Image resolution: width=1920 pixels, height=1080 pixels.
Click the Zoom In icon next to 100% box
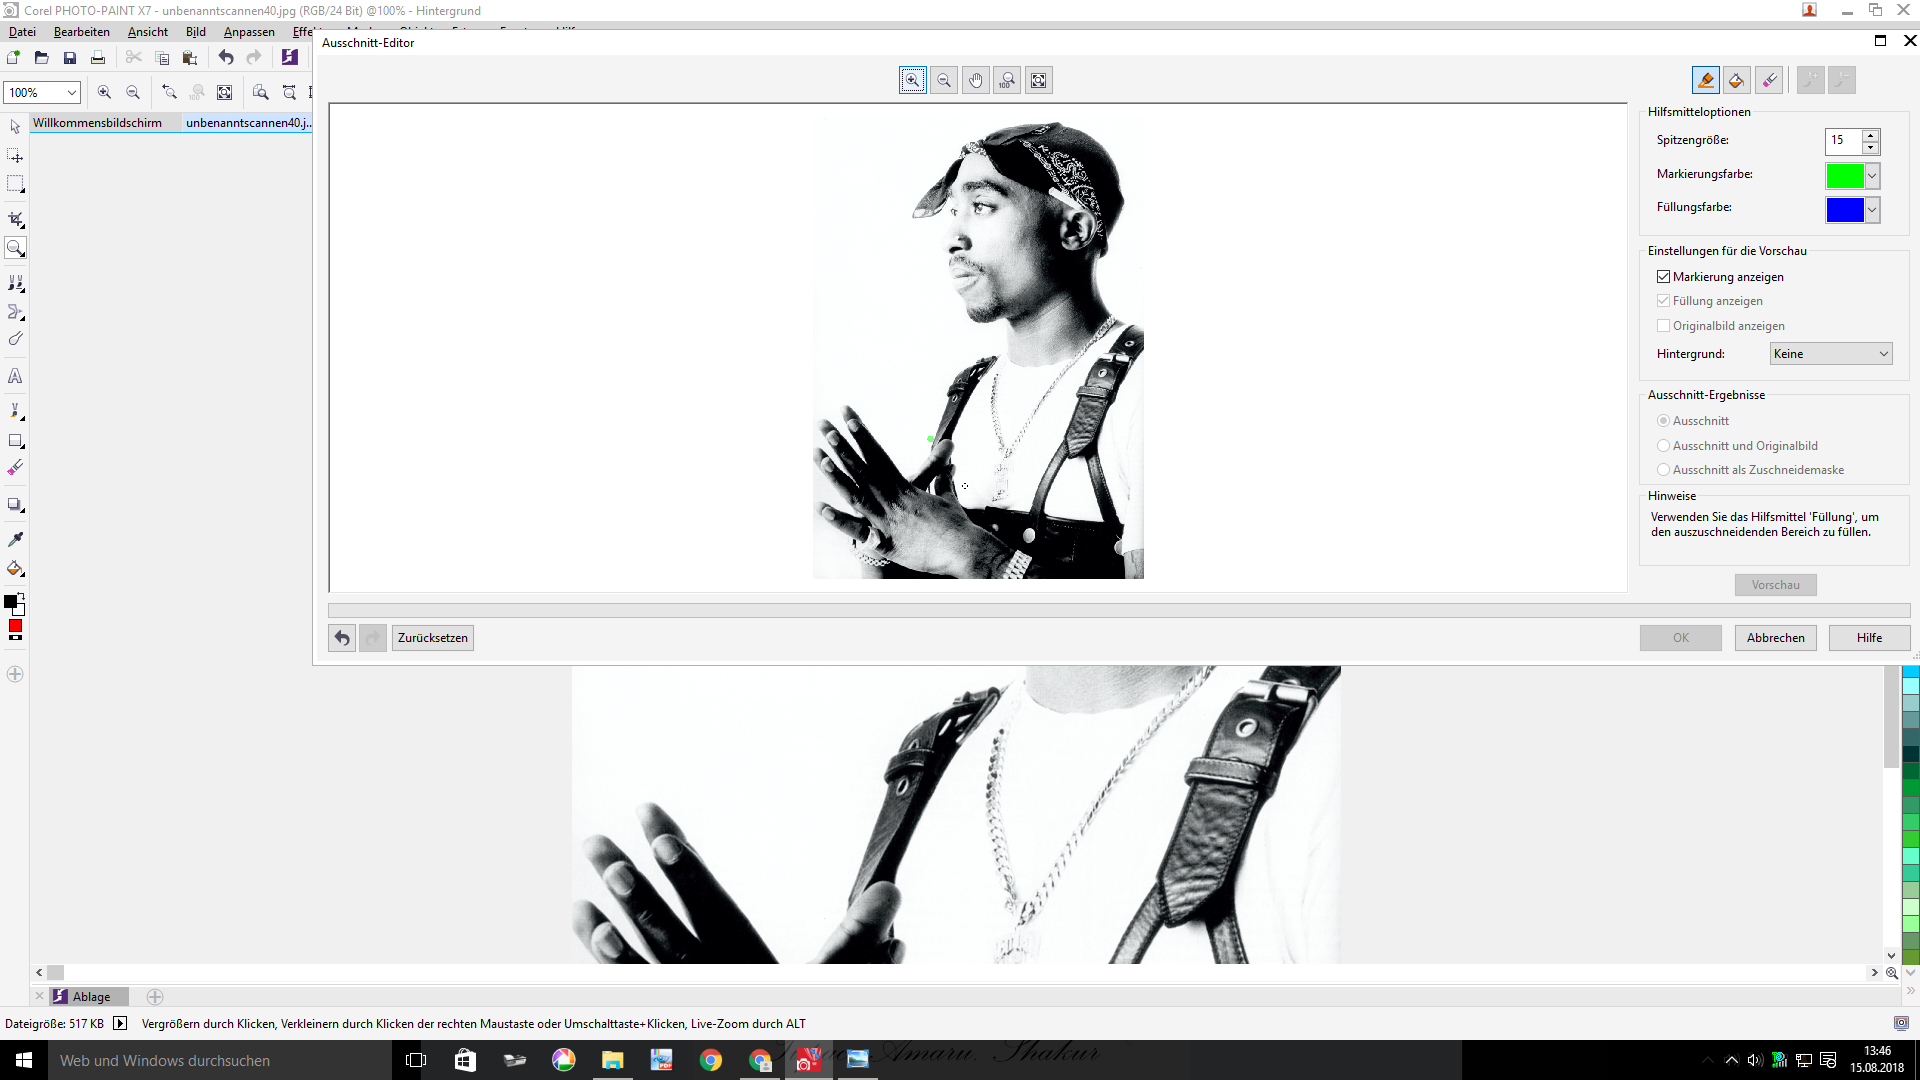click(x=104, y=92)
